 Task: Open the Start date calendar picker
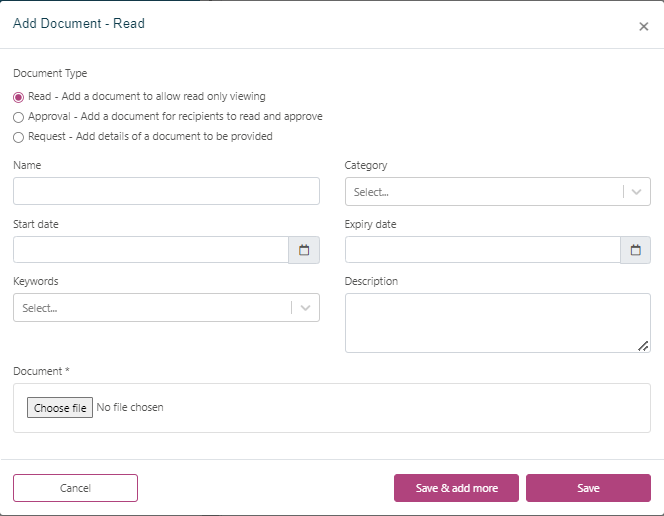point(304,250)
